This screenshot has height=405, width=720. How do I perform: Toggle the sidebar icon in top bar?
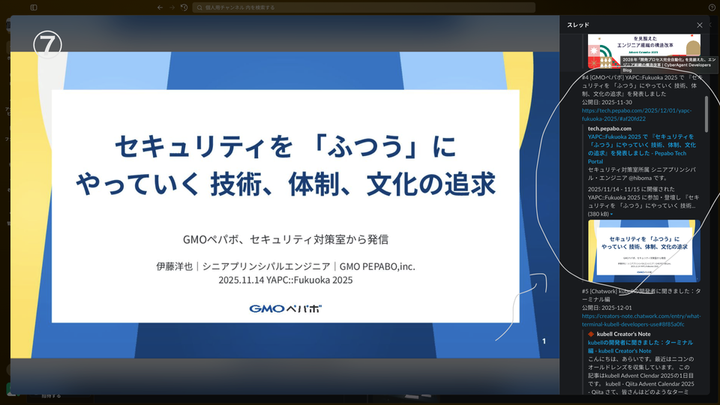click(34, 7)
